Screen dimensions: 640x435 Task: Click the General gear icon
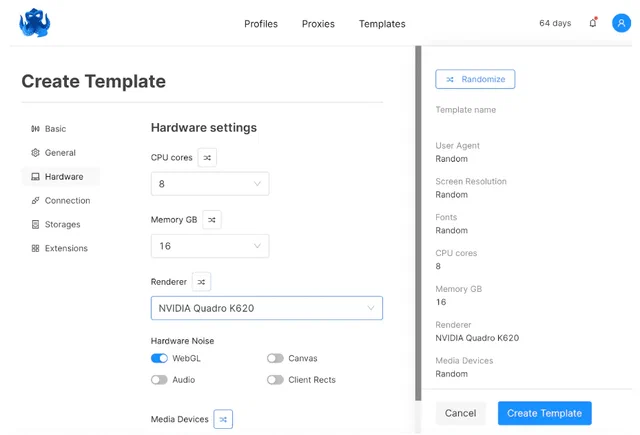[x=36, y=153]
